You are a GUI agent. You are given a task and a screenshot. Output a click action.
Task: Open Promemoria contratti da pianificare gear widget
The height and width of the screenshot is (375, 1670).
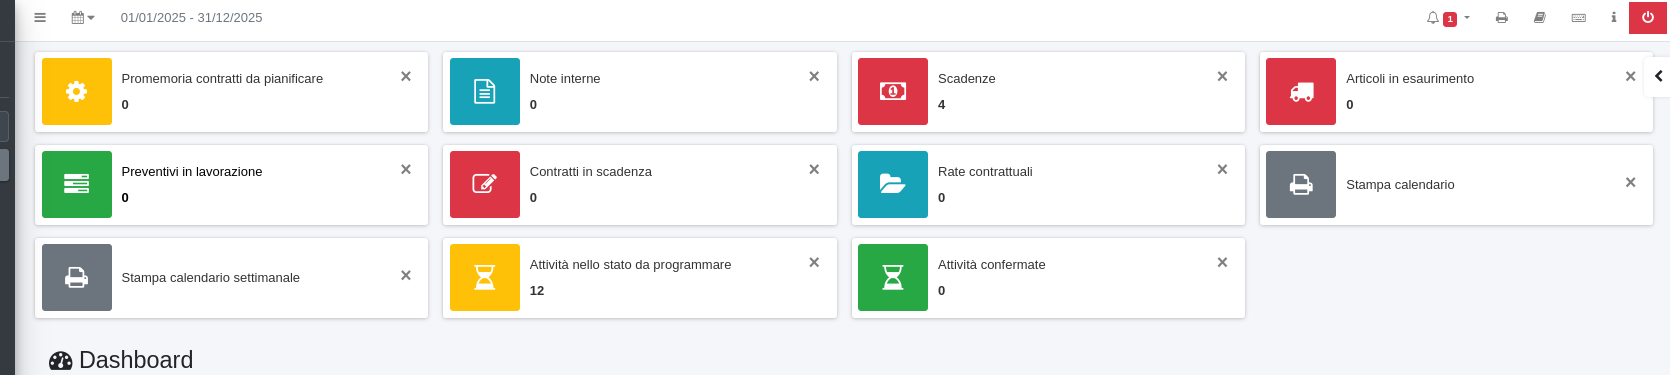pos(77,91)
